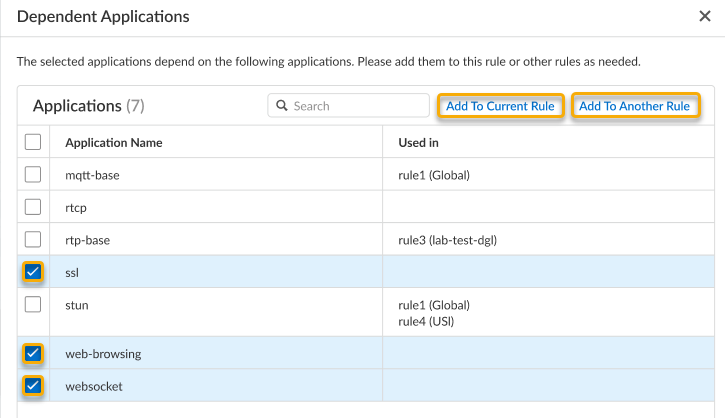Check the mqtt-base application checkbox
725x418 pixels.
pos(33,175)
